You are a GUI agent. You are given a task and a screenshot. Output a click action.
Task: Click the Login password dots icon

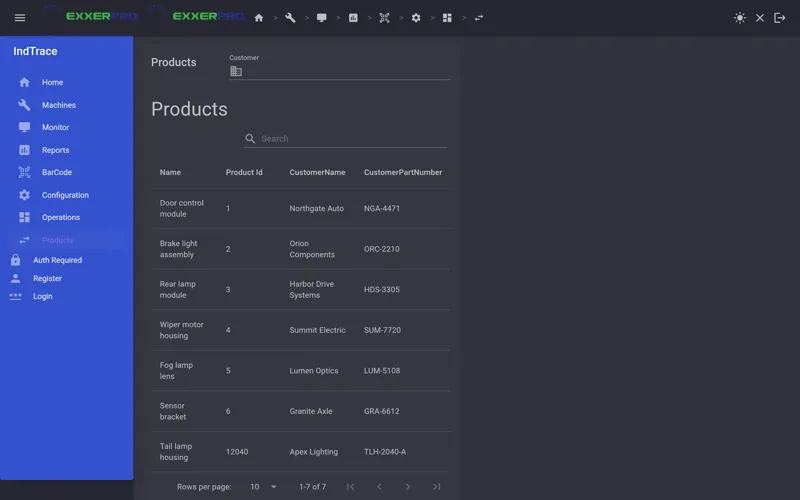[x=15, y=296]
